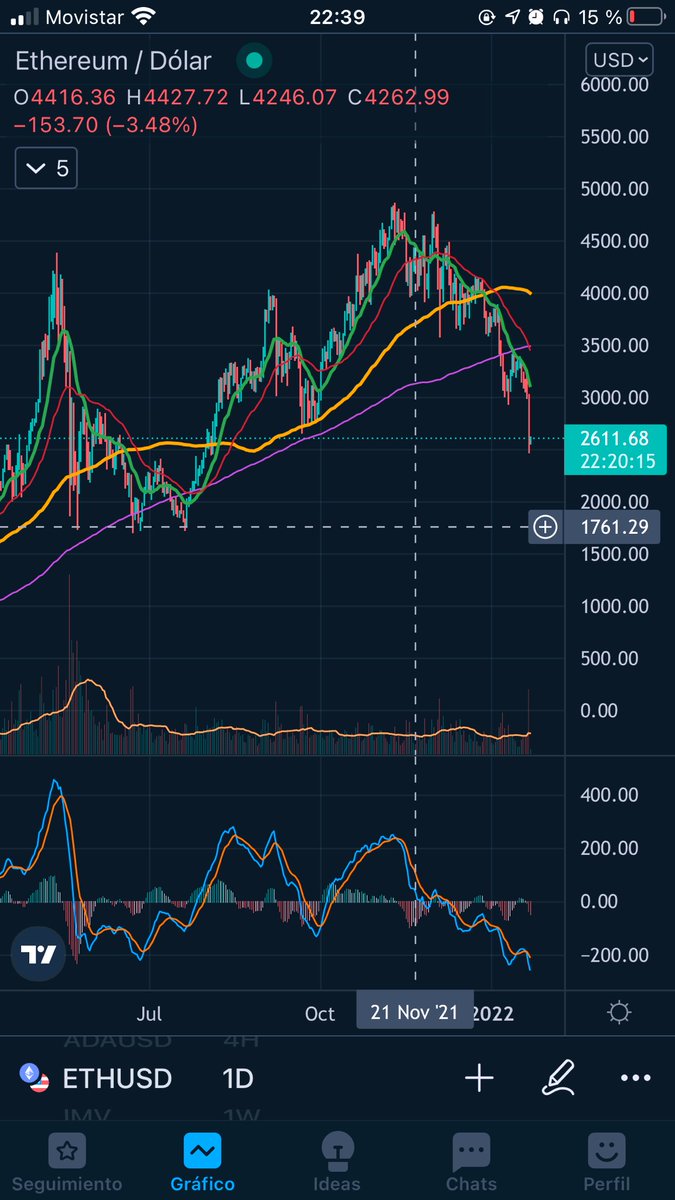675x1200 pixels.
Task: Select the 5000.00 price axis label
Action: pos(615,189)
